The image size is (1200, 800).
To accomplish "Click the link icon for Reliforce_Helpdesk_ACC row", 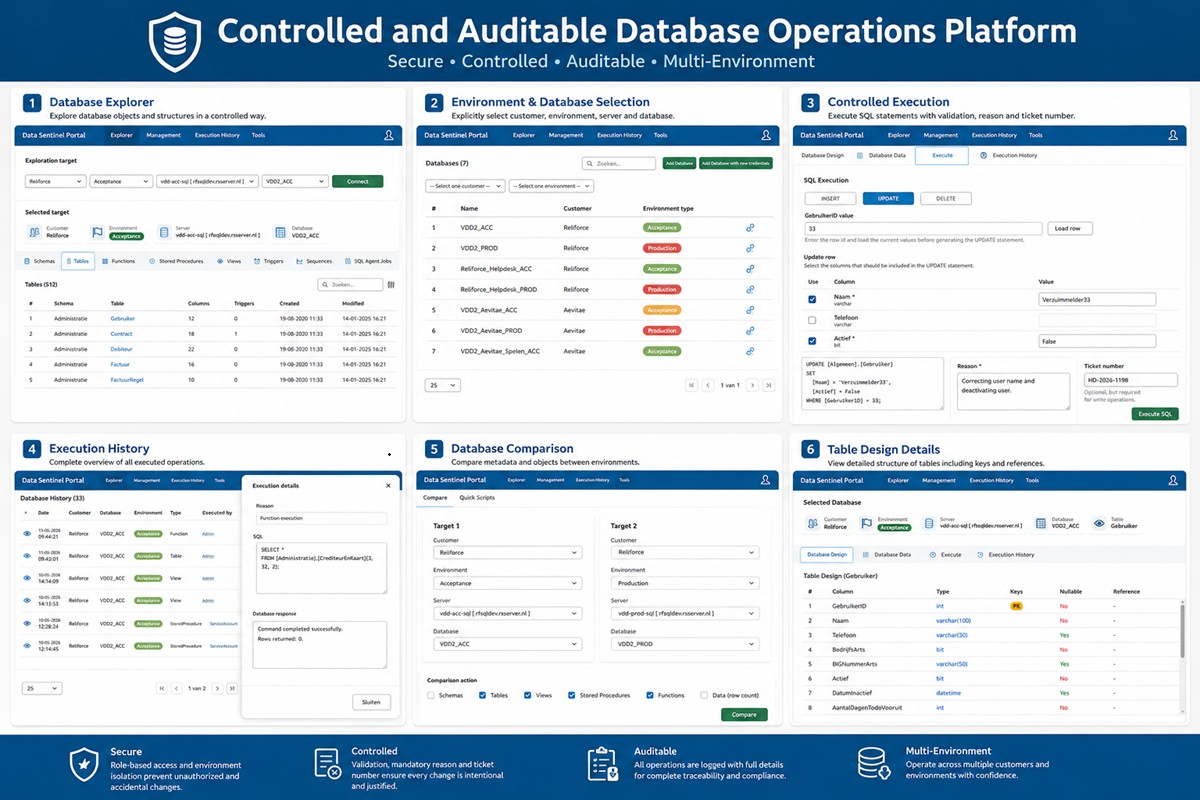I will coord(750,269).
